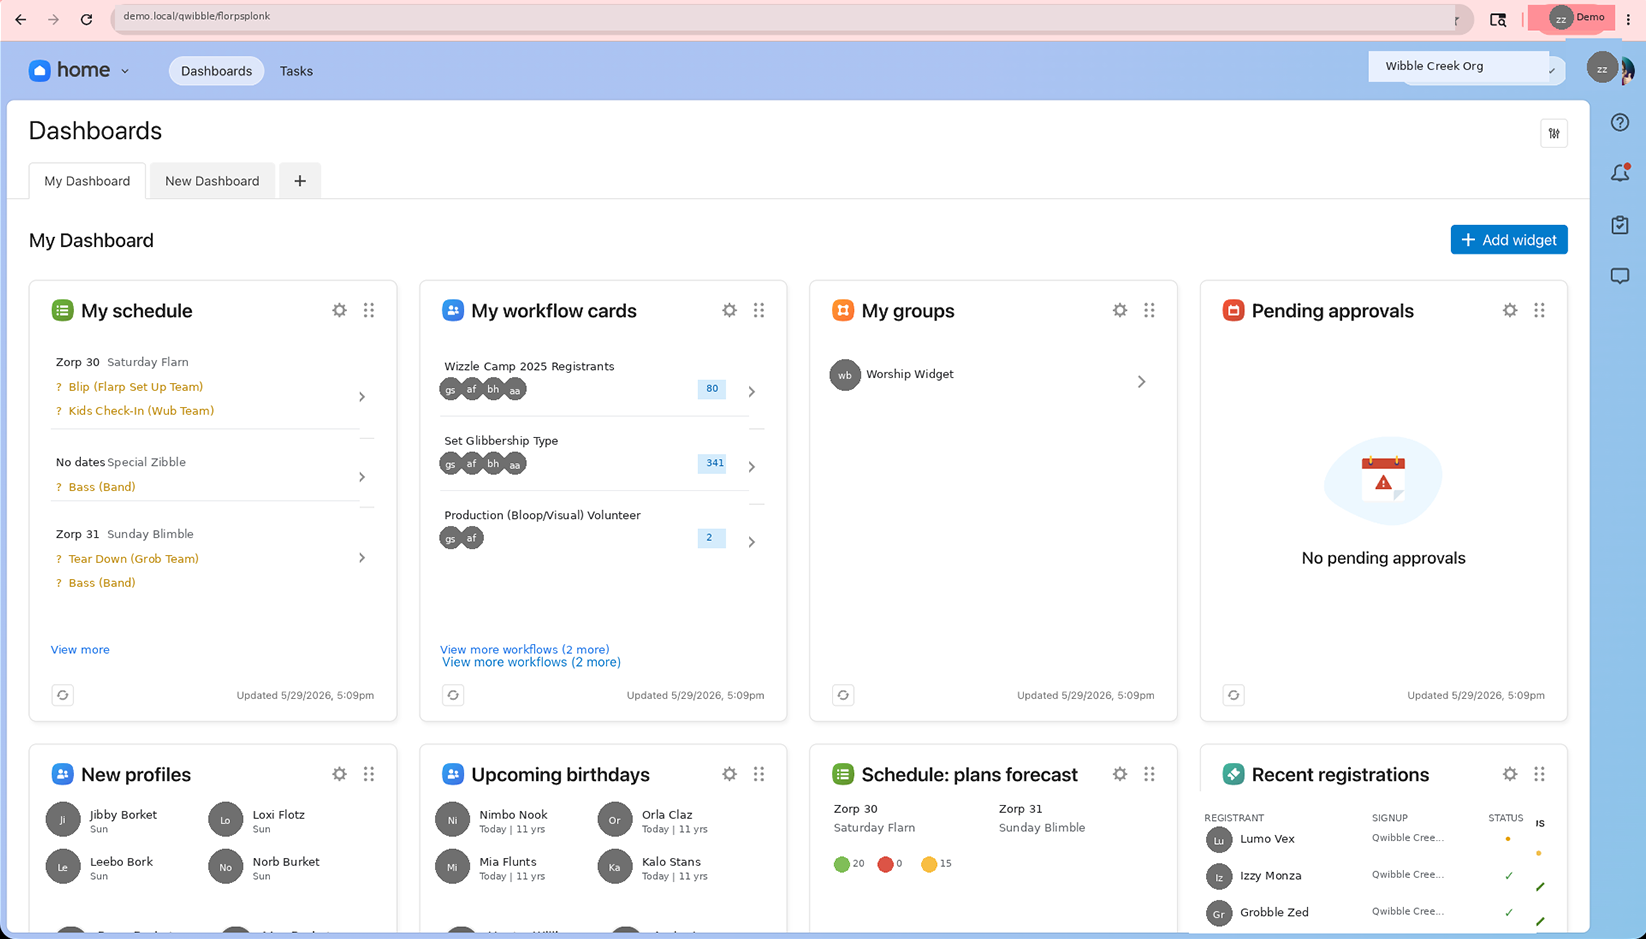Refresh the My schedule widget
Image resolution: width=1646 pixels, height=939 pixels.
[63, 695]
